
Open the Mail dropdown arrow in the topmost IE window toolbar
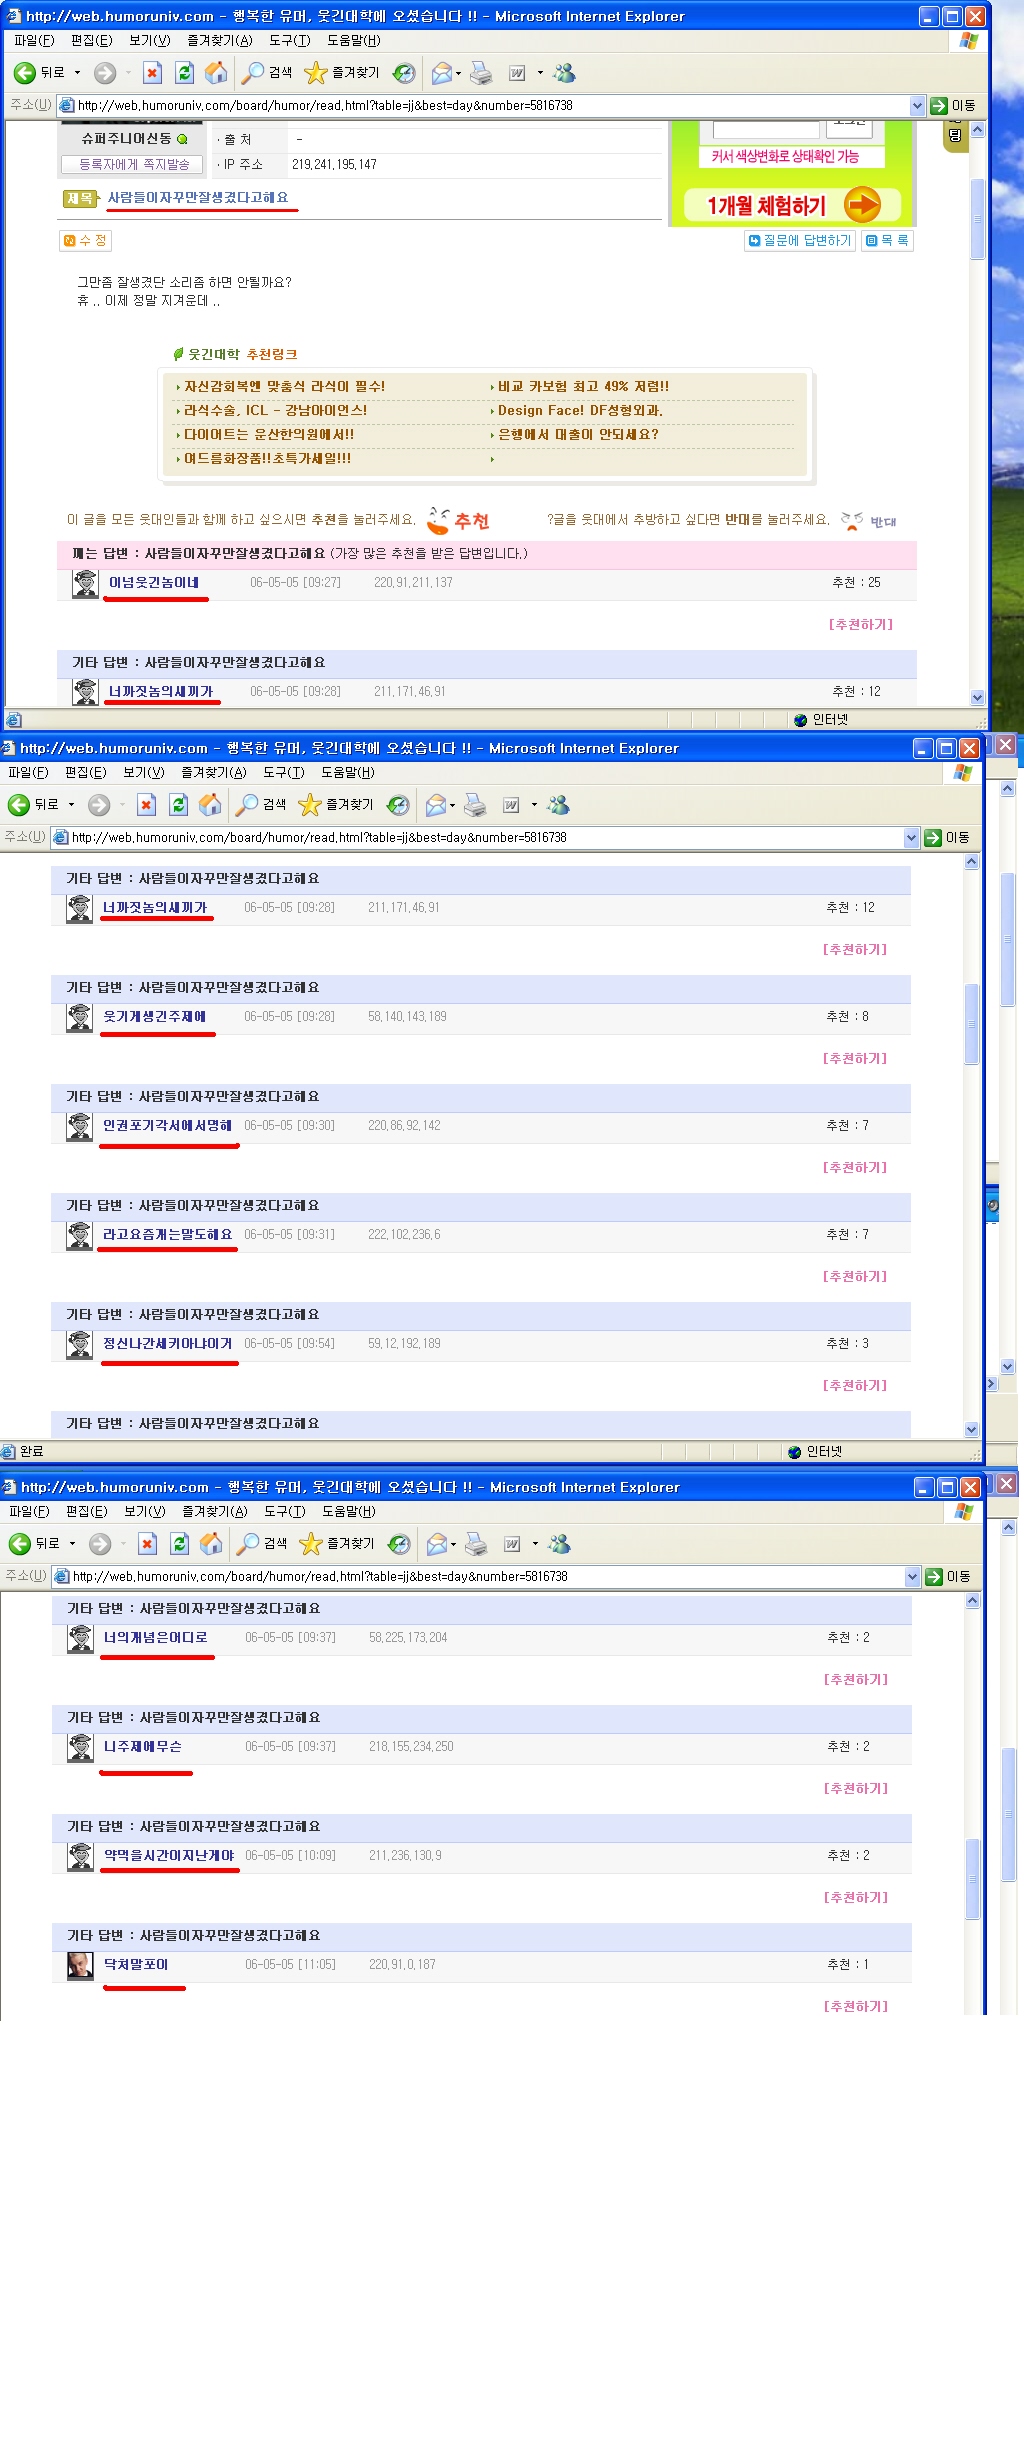tap(458, 73)
